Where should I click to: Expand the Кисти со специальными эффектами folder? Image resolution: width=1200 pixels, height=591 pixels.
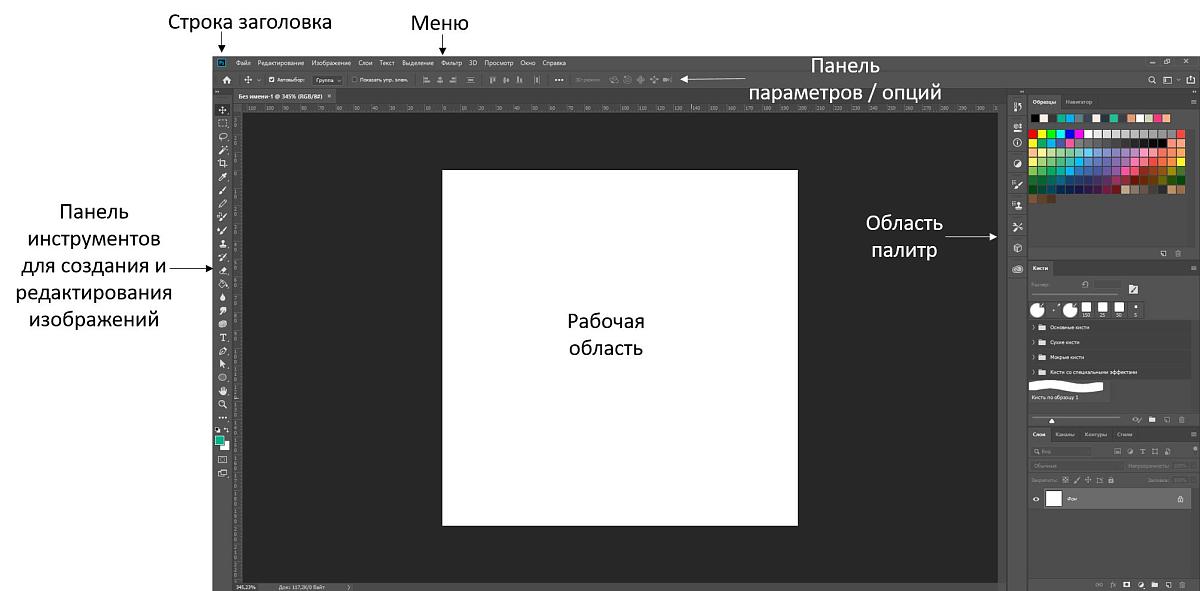click(1033, 372)
